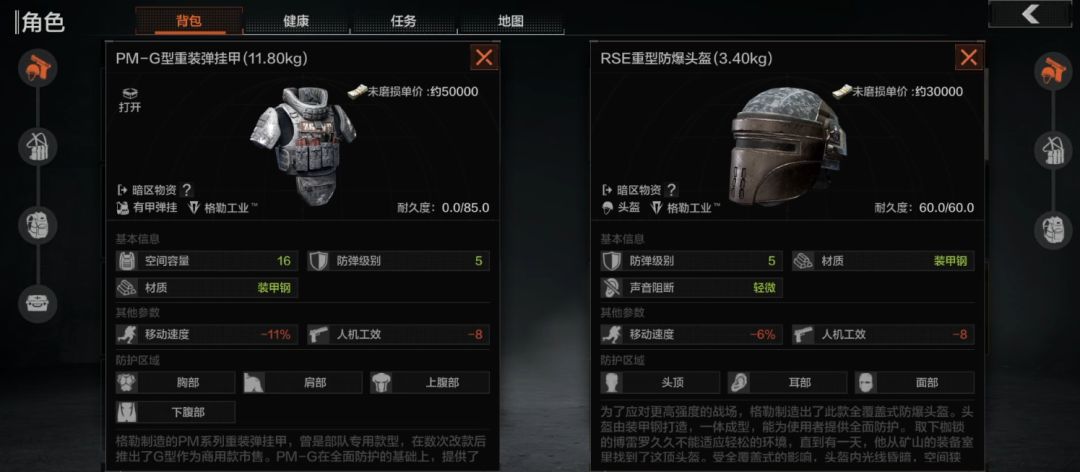Click the back arrow button at top right

point(1030,14)
